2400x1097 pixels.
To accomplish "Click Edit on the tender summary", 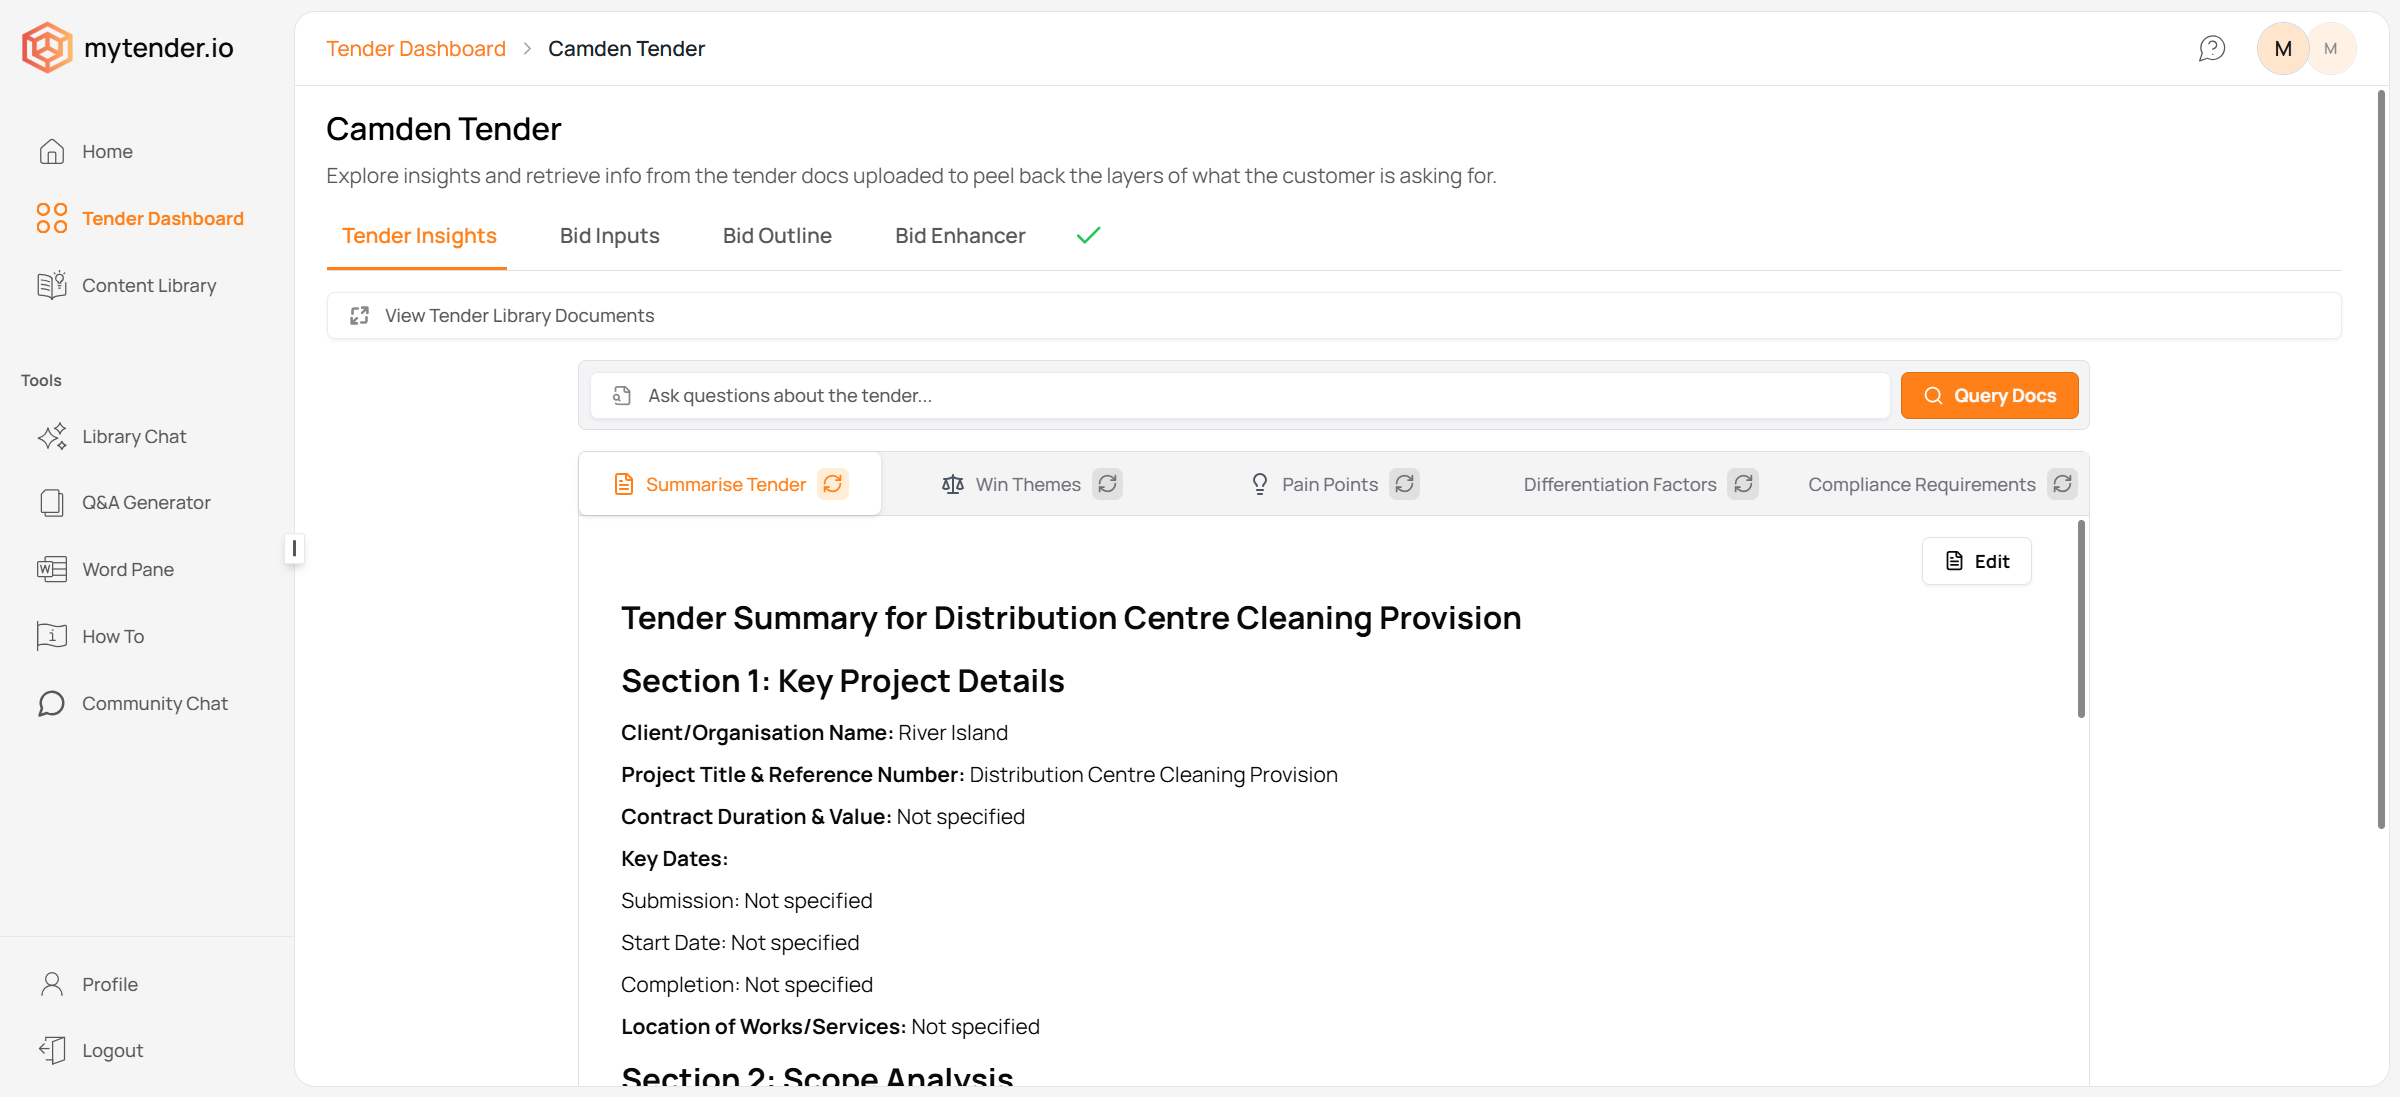I will 1976,561.
